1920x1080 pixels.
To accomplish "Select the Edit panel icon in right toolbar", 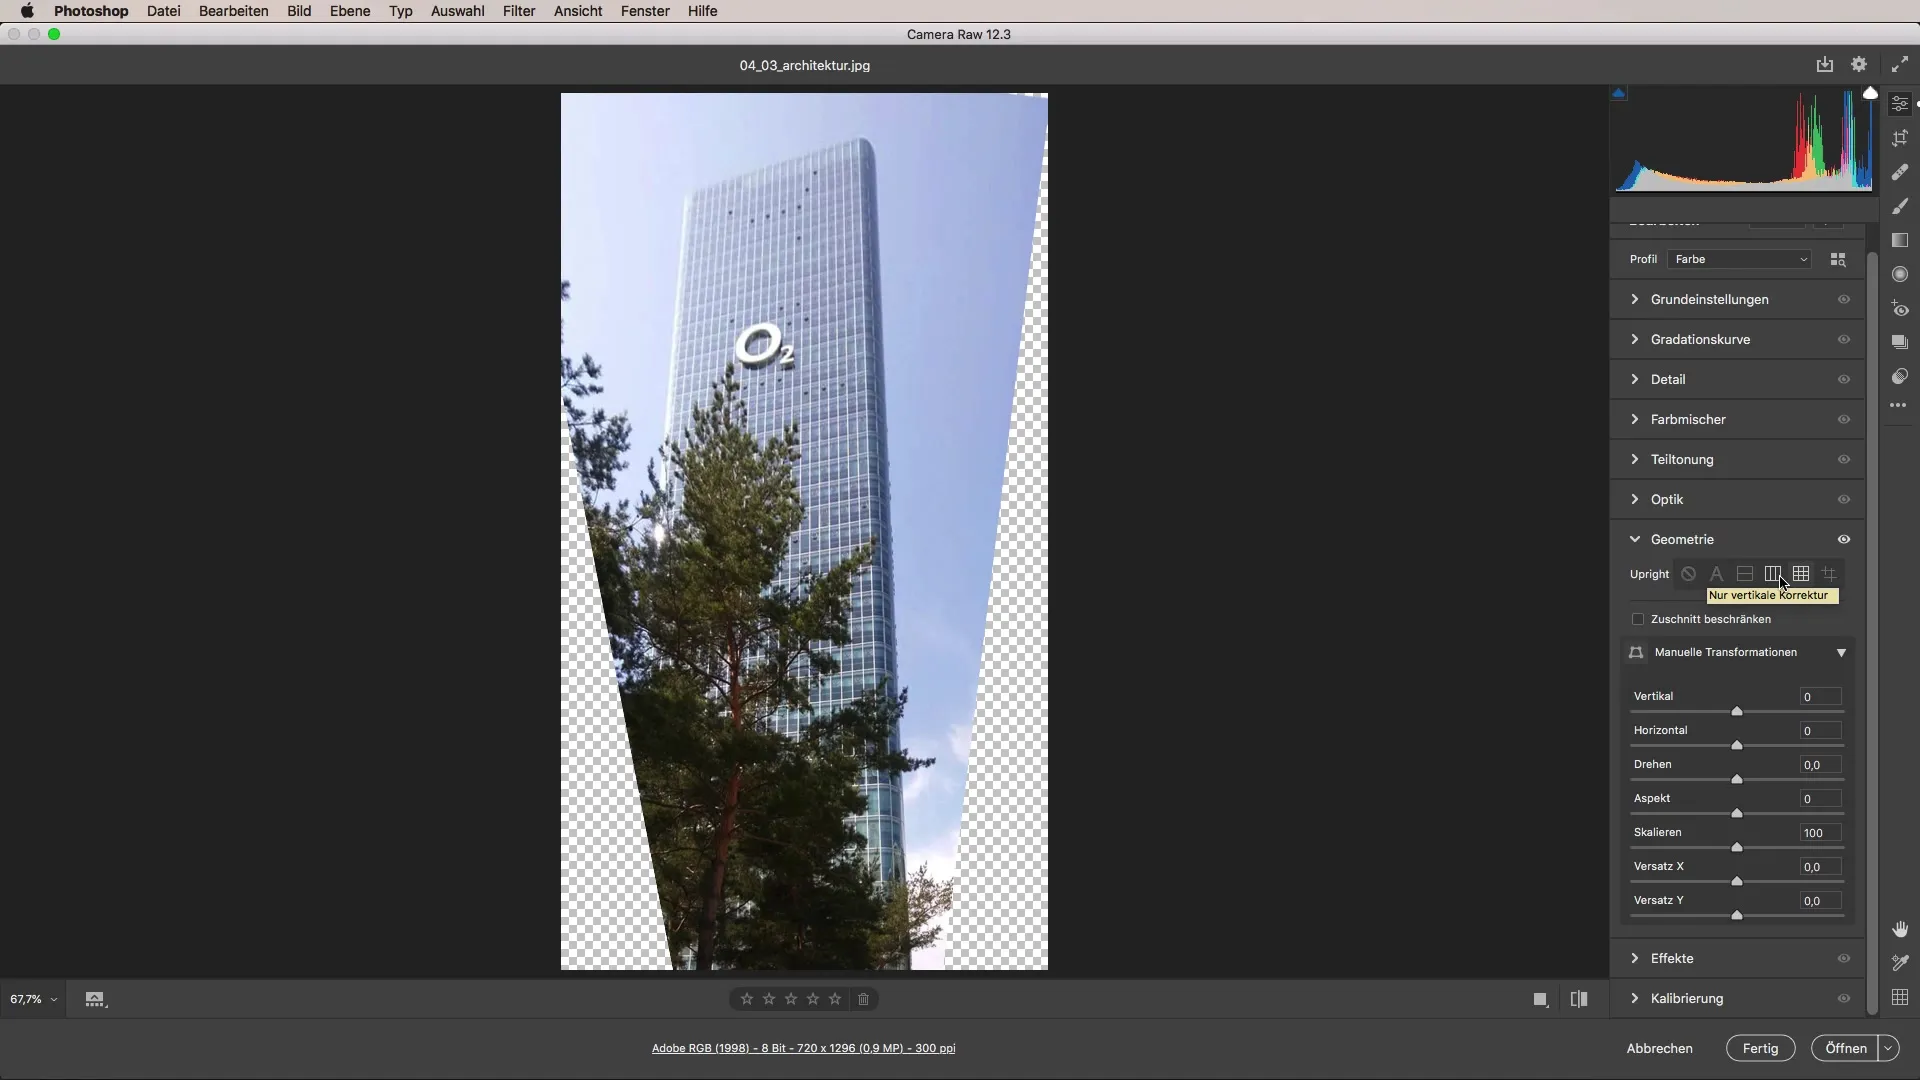I will click(1900, 104).
